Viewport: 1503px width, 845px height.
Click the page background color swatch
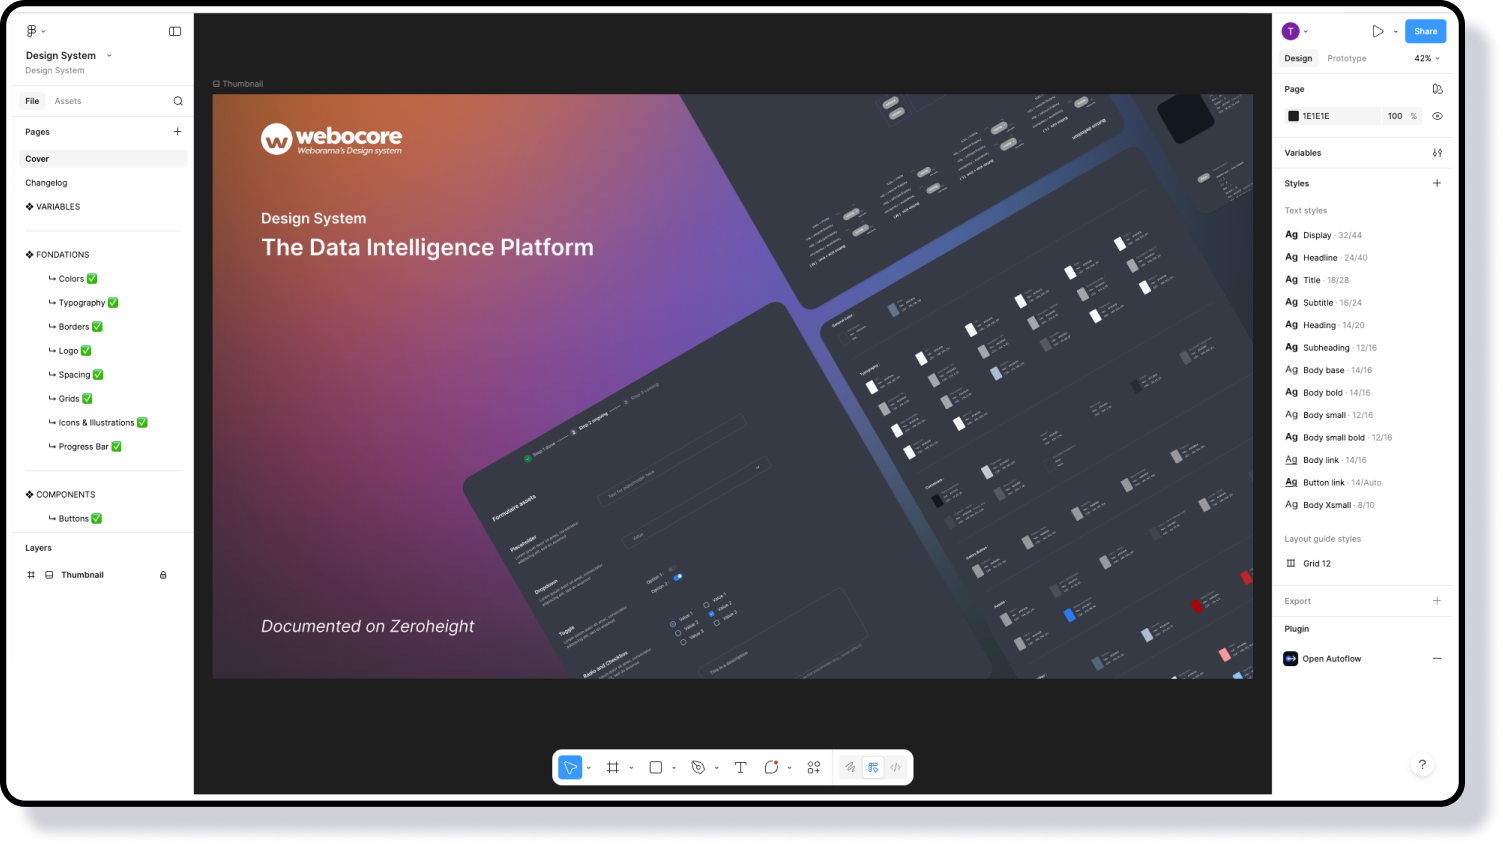[1293, 116]
